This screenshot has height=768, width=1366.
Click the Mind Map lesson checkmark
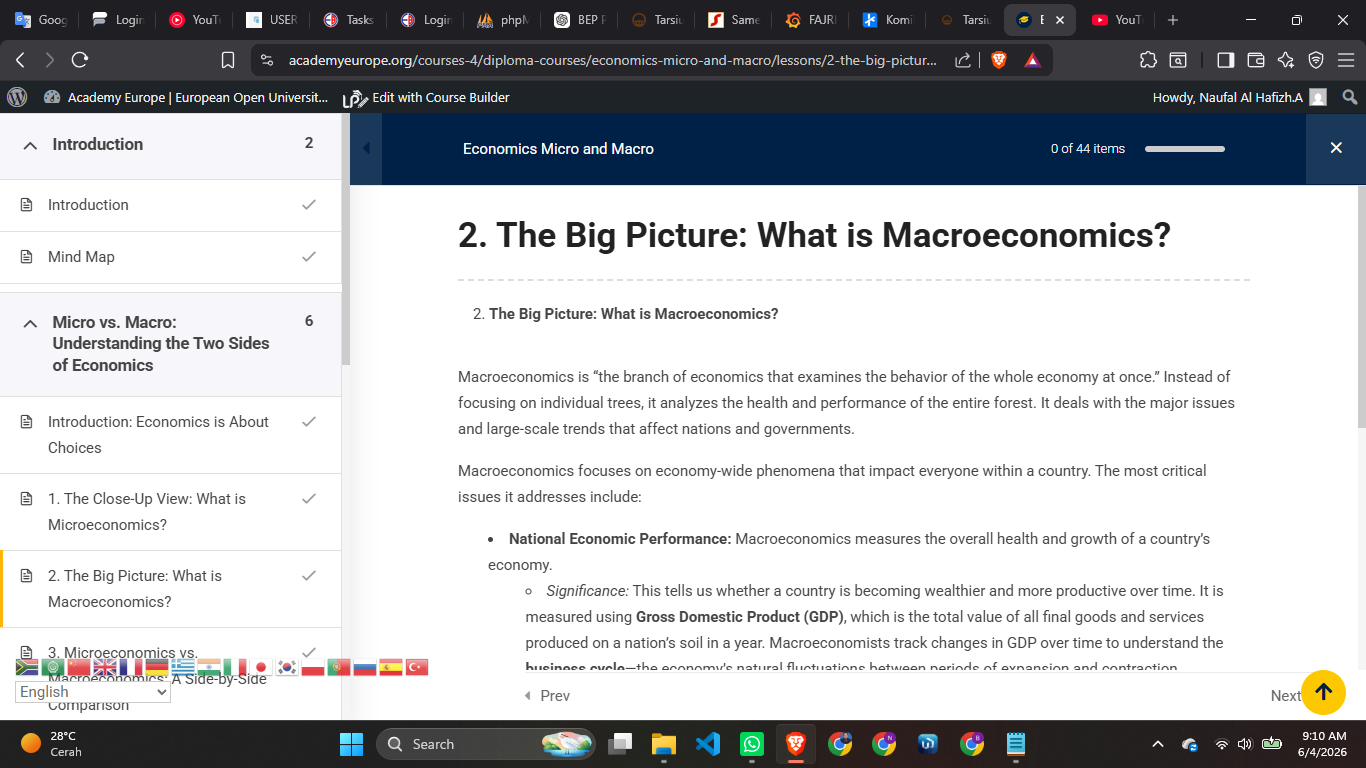[x=309, y=256]
